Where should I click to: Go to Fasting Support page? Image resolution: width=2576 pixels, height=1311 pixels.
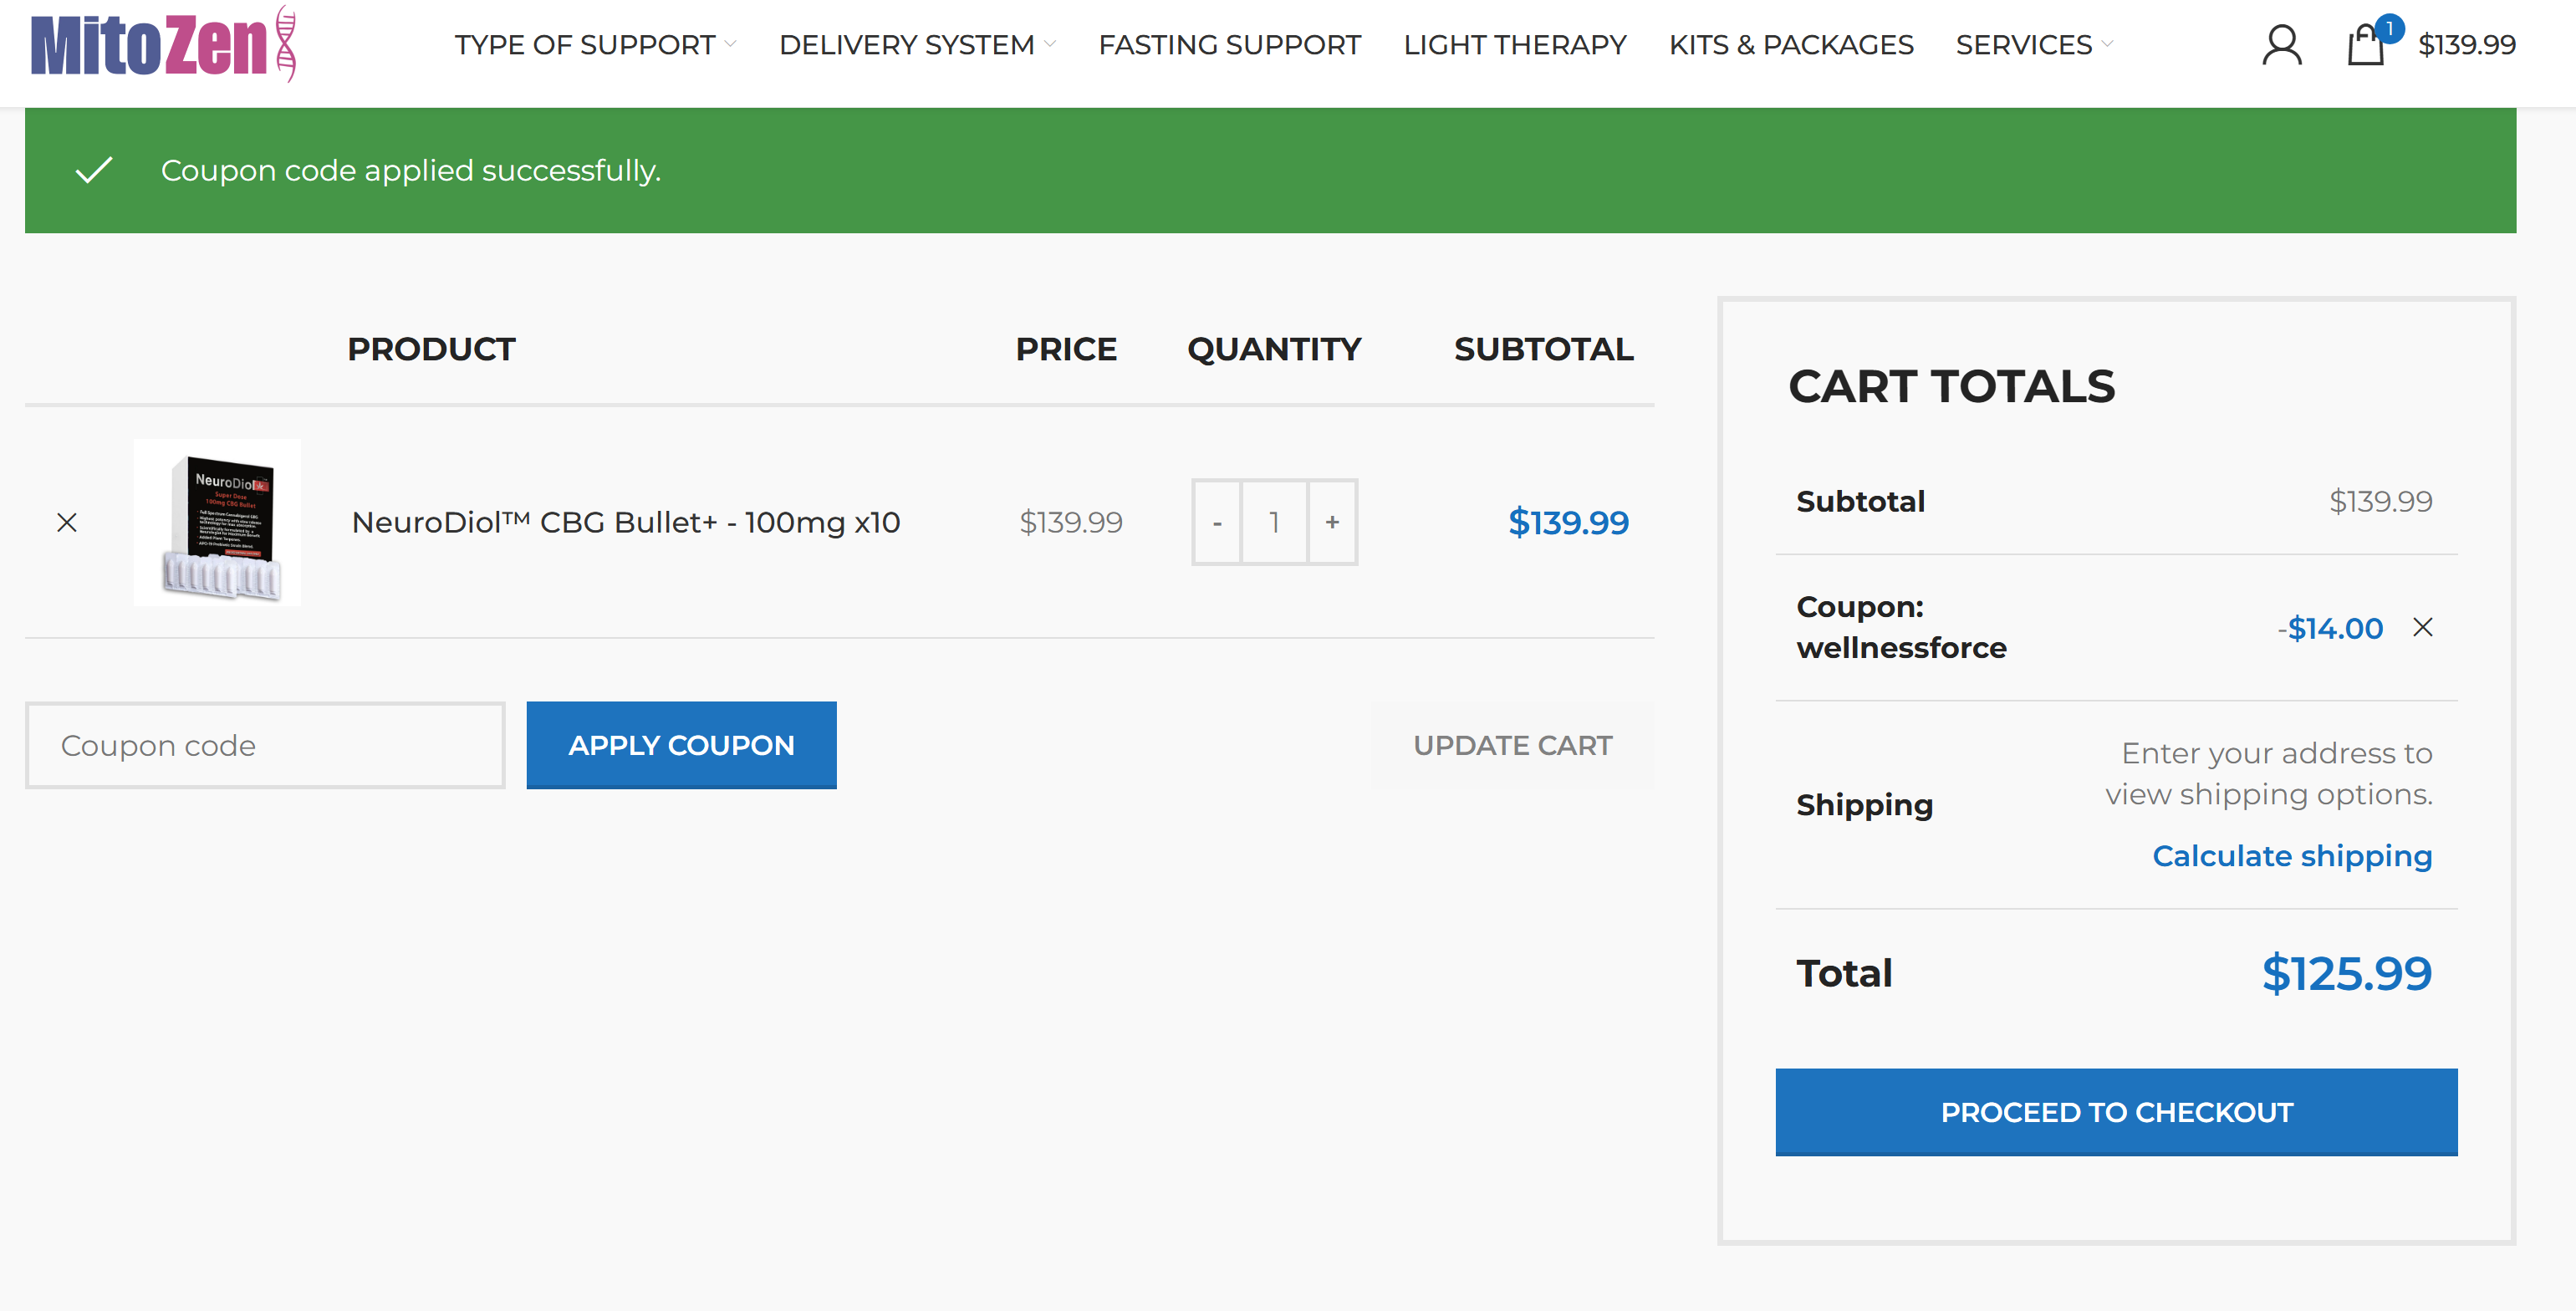click(x=1229, y=45)
